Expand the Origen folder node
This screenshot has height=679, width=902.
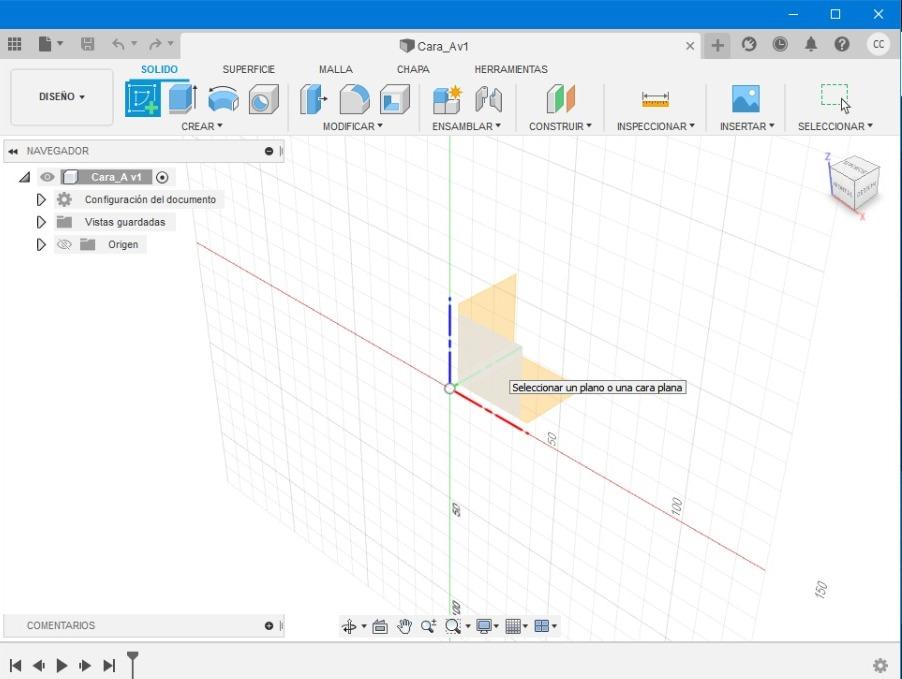tap(41, 245)
